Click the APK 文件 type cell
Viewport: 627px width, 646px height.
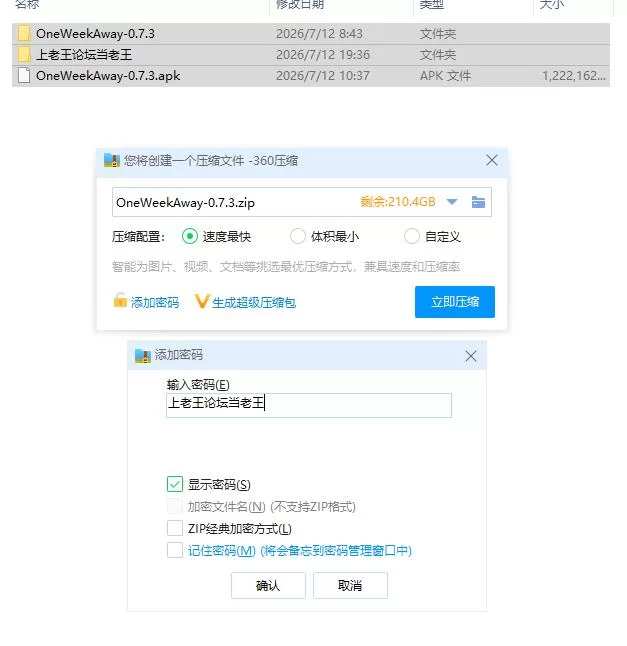[x=445, y=76]
